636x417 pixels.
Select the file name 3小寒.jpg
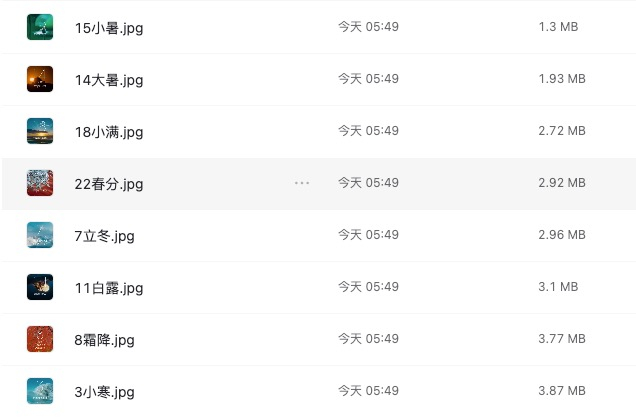[x=104, y=391]
